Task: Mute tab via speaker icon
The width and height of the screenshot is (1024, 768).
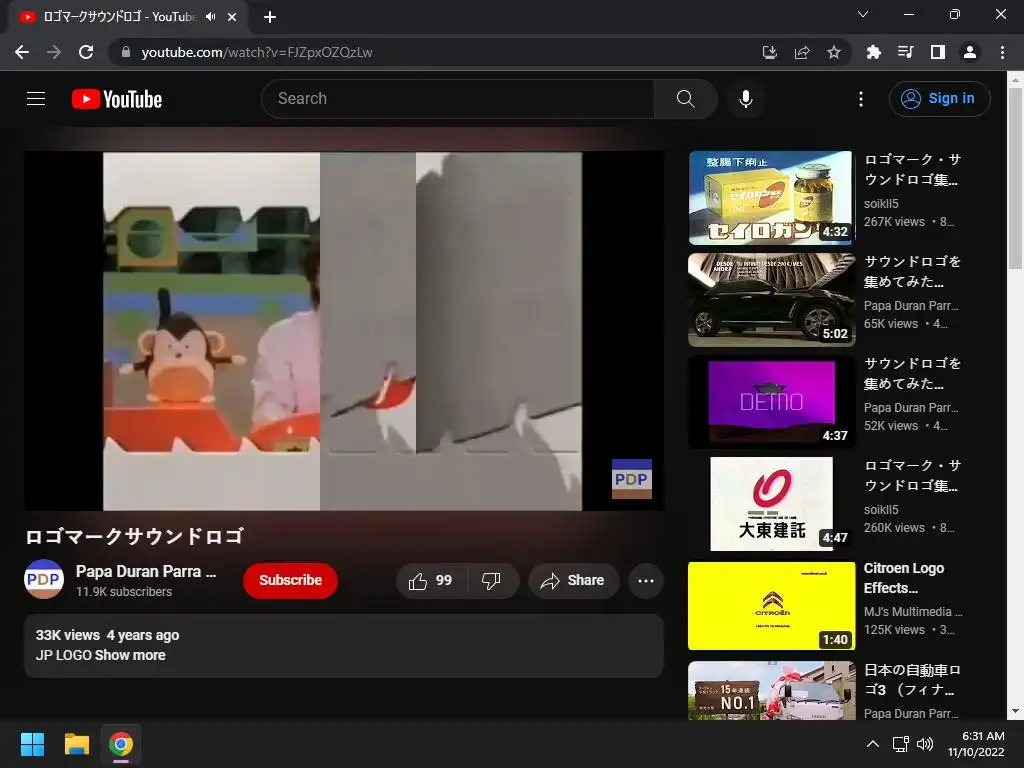Action: 210,17
